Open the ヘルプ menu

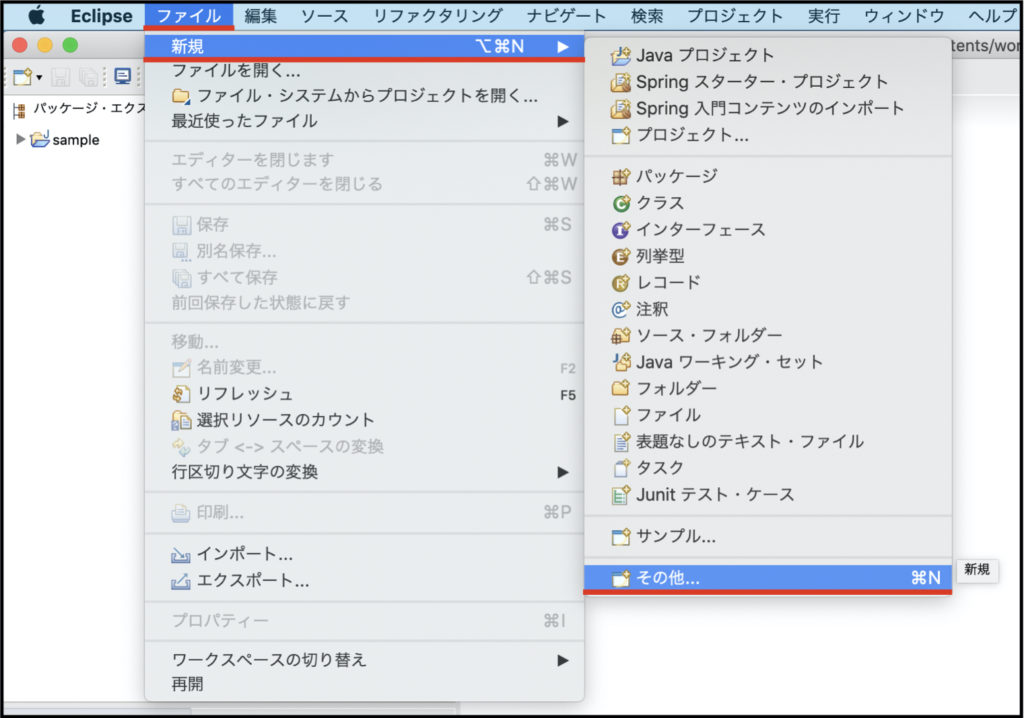click(x=992, y=16)
